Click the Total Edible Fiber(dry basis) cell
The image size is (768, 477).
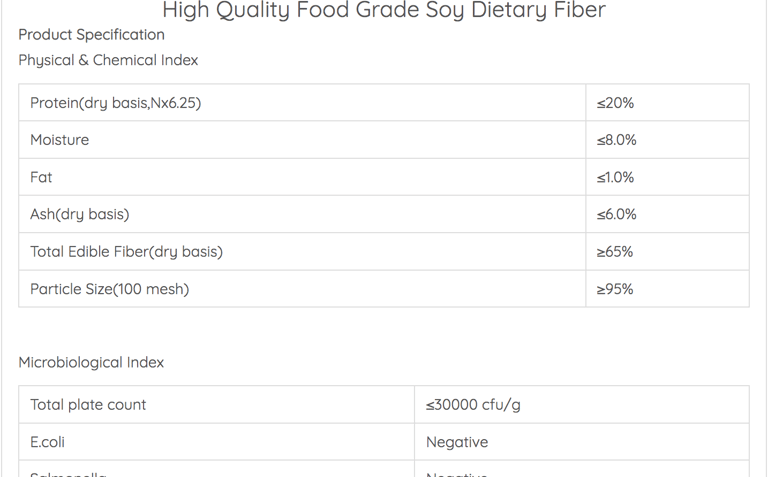302,252
